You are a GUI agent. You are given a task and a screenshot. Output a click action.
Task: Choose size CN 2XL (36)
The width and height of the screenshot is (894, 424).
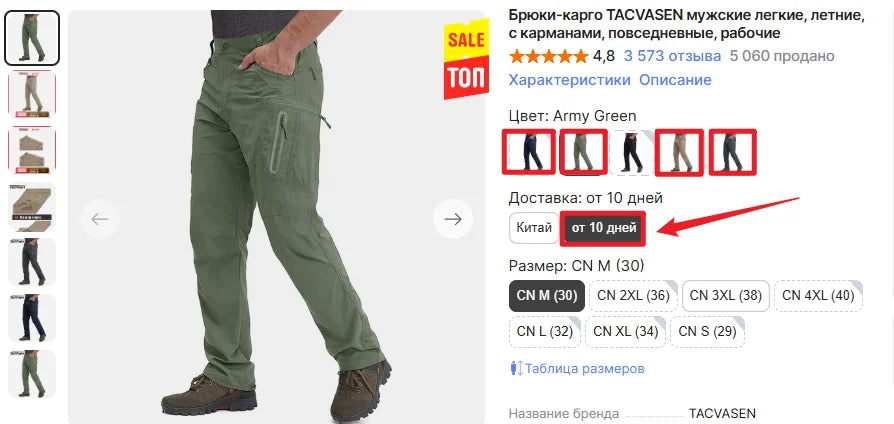633,296
